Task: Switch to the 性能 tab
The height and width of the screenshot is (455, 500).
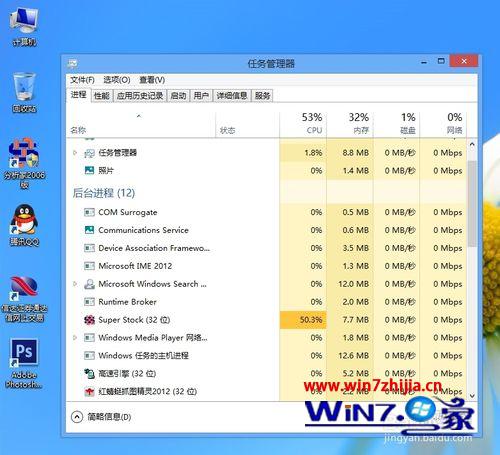Action: [102, 96]
